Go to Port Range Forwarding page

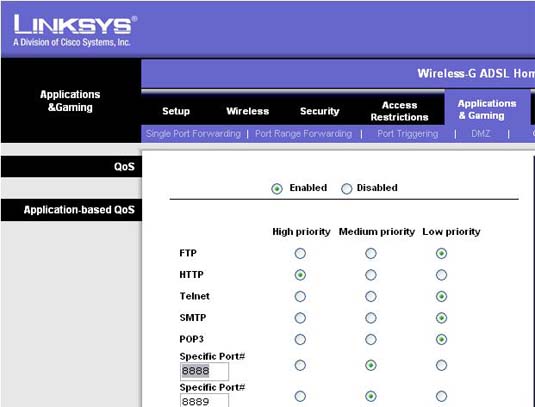[x=304, y=134]
